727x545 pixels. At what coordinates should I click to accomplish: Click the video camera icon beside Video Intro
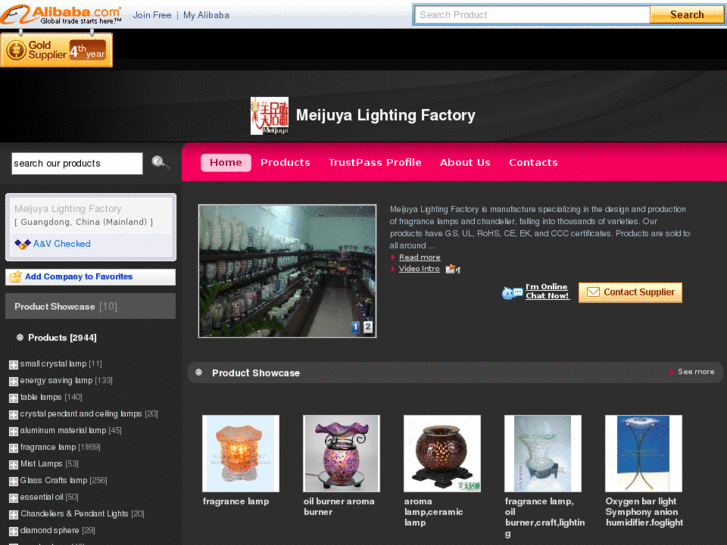(x=452, y=269)
